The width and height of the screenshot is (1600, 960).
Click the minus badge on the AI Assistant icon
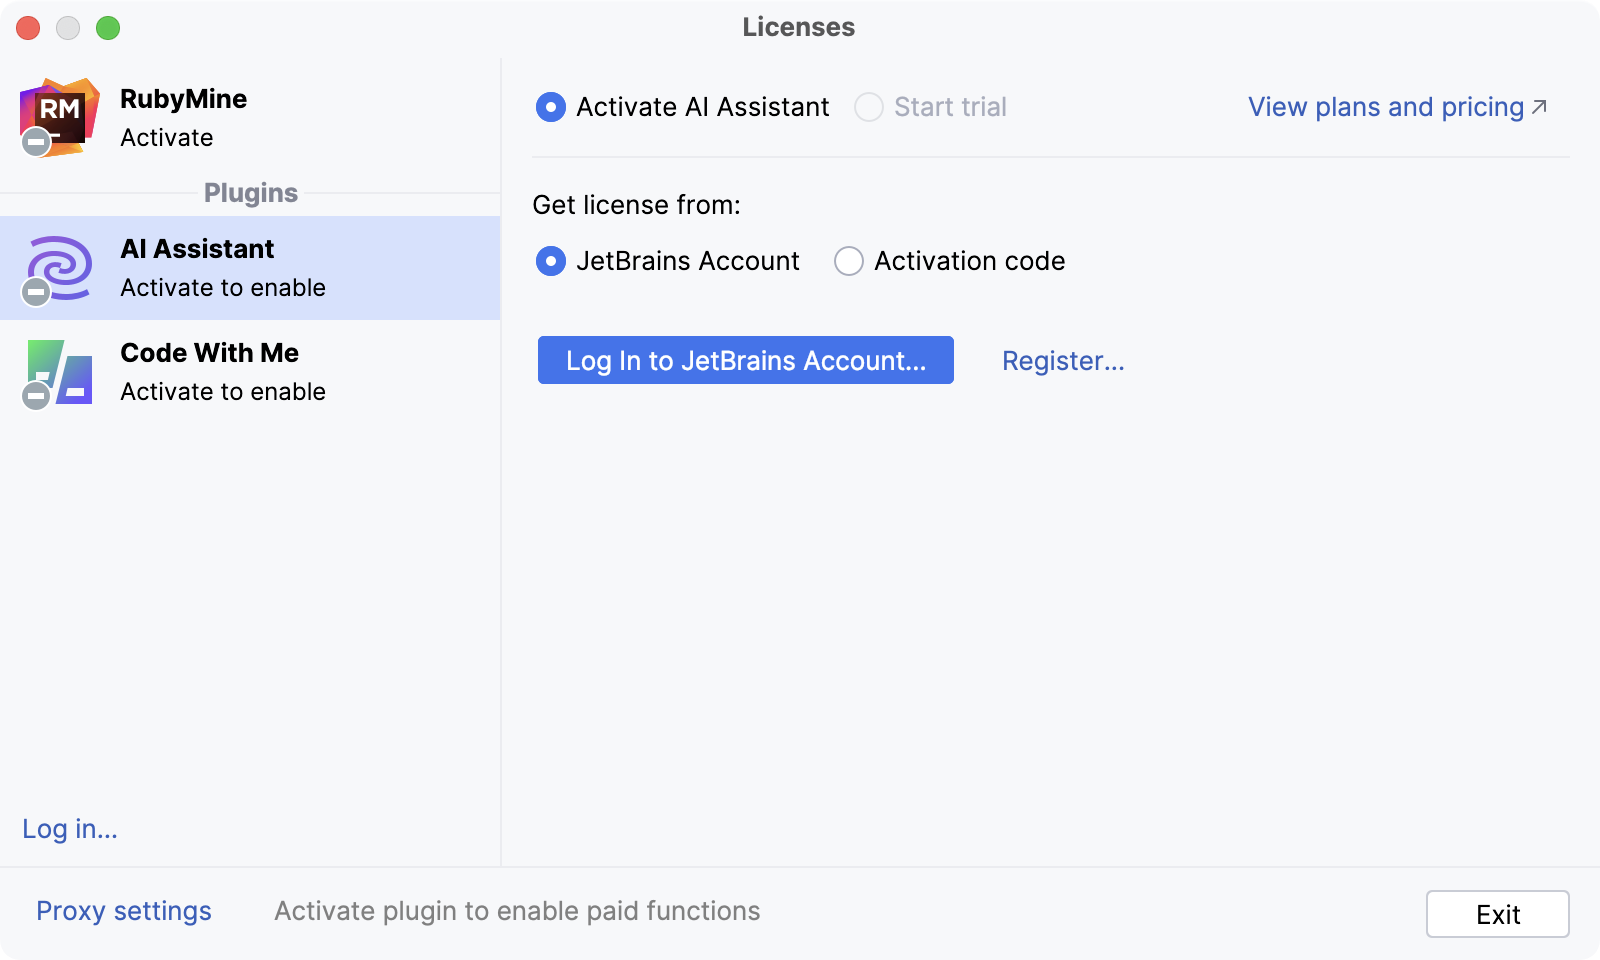tap(36, 292)
